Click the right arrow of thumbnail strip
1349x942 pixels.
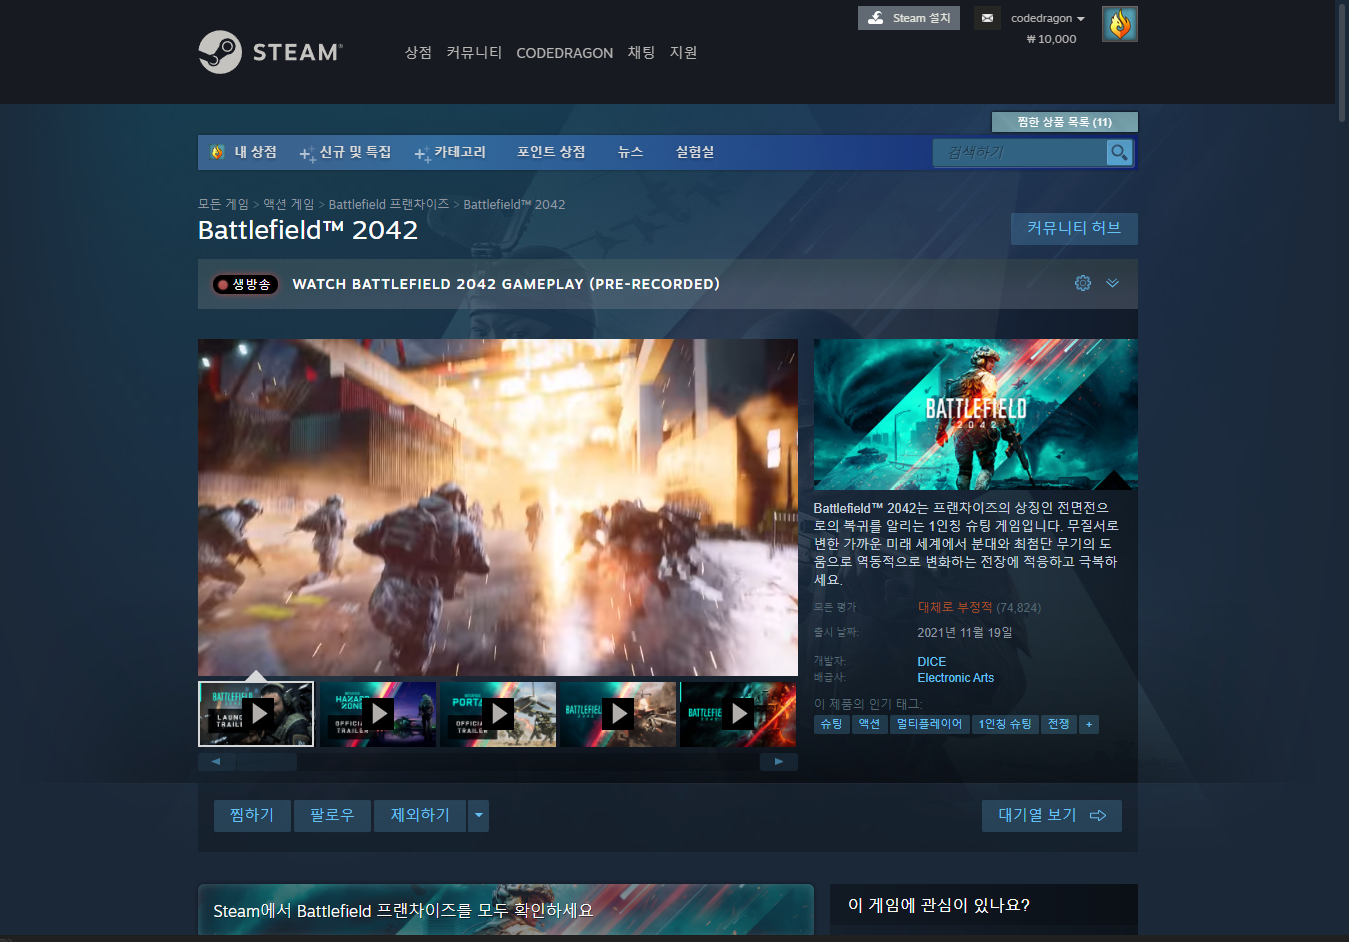[x=779, y=762]
